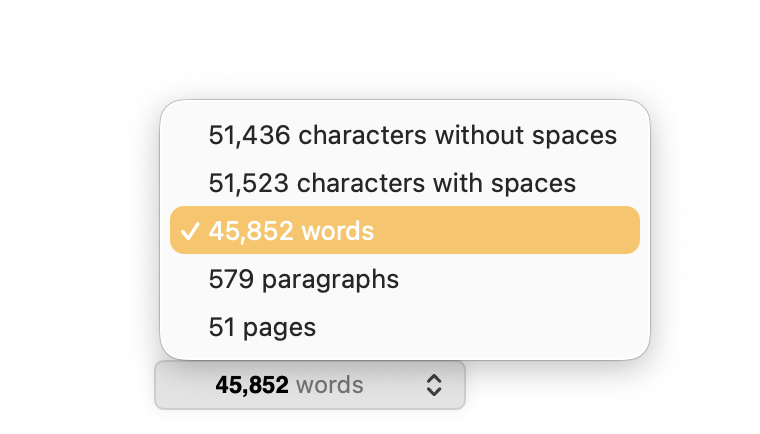The width and height of the screenshot is (760, 434).
Task: Enable the character count without spaces
Action: (405, 135)
